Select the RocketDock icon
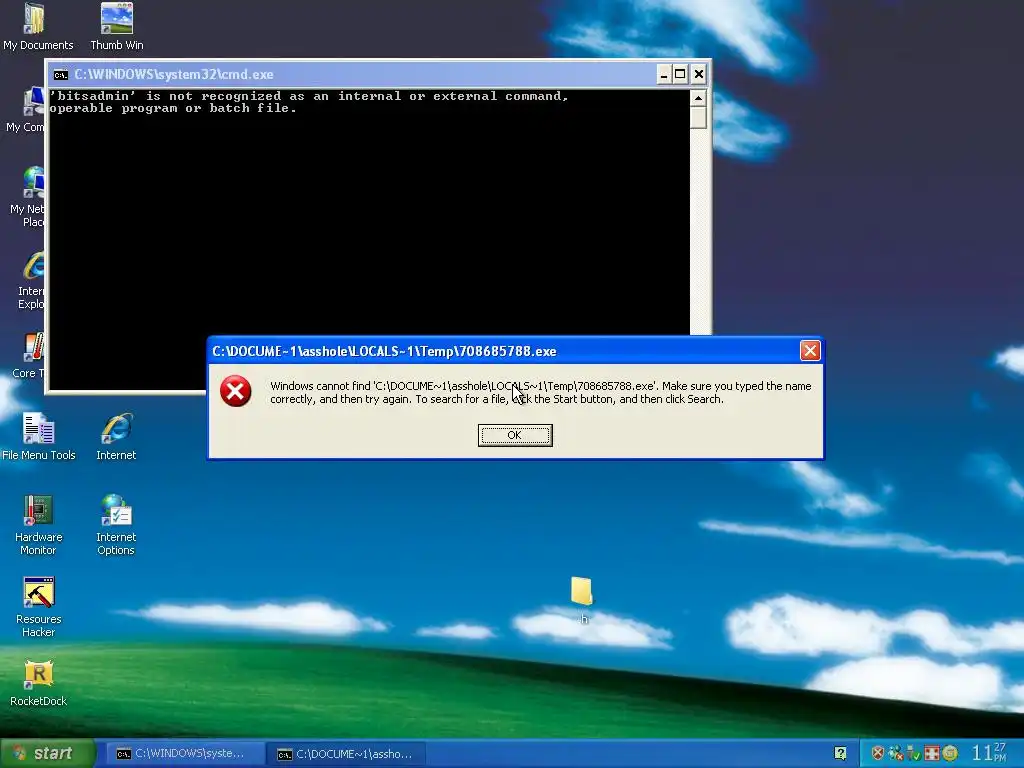The image size is (1024, 768). 39,683
